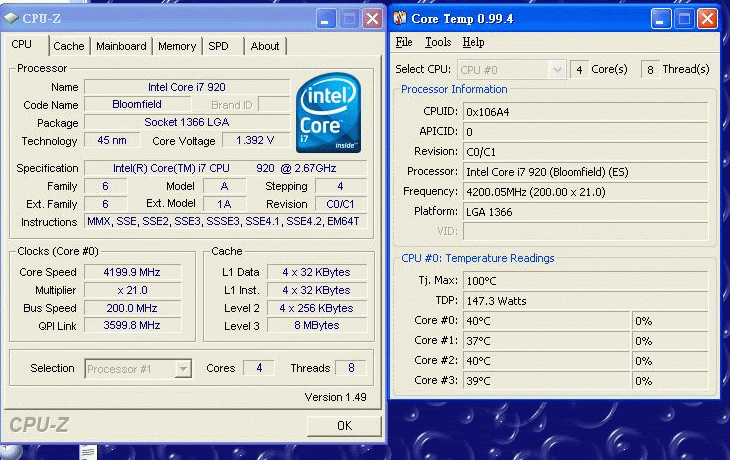730x460 pixels.
Task: Click the Specification field text
Action: tap(225, 168)
